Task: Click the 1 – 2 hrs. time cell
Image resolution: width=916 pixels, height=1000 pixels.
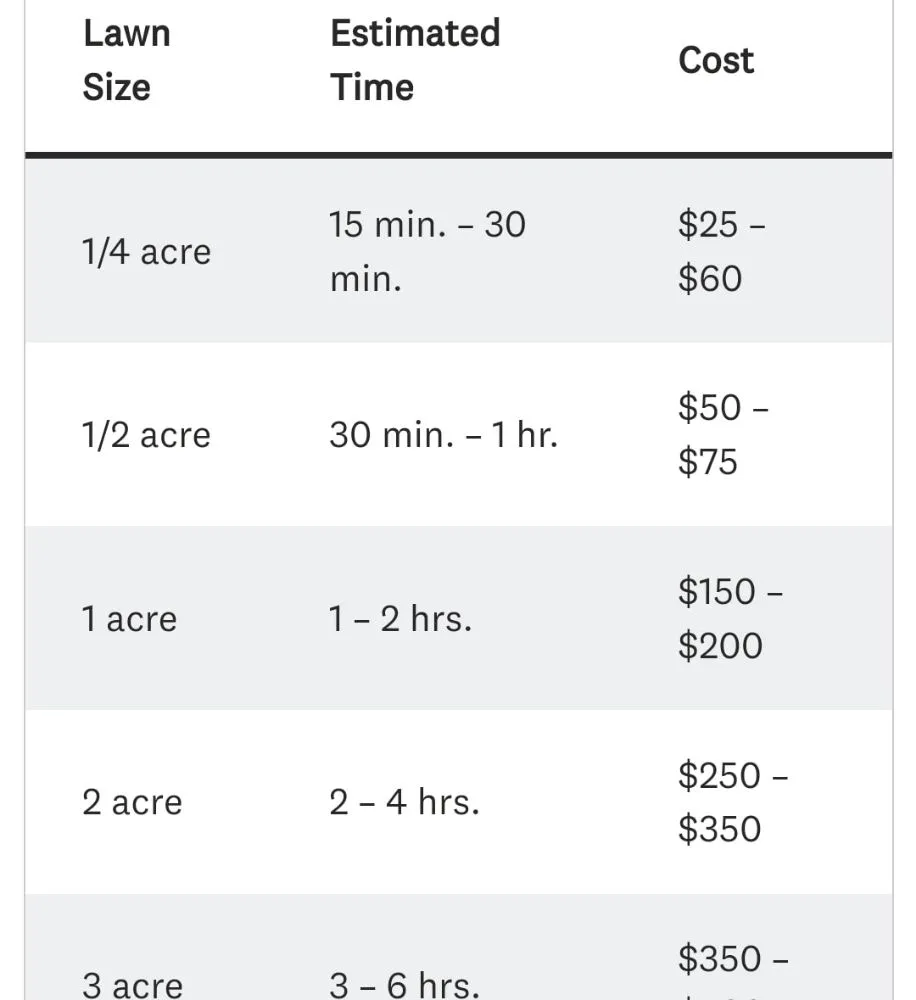Action: click(400, 619)
